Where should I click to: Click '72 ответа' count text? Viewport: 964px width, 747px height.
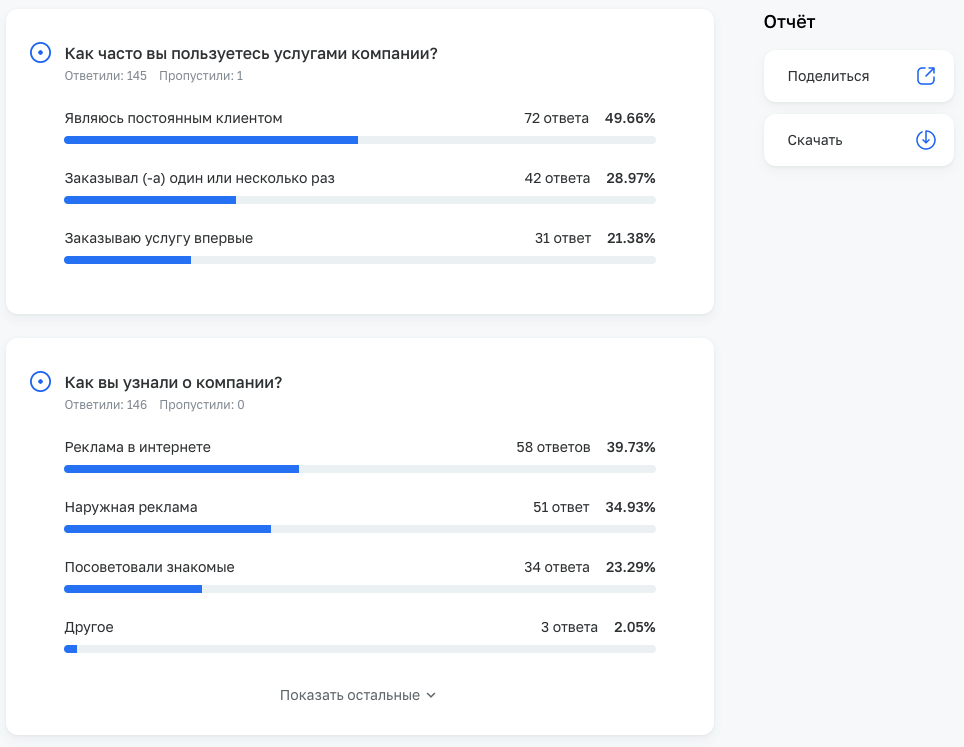[x=556, y=118]
